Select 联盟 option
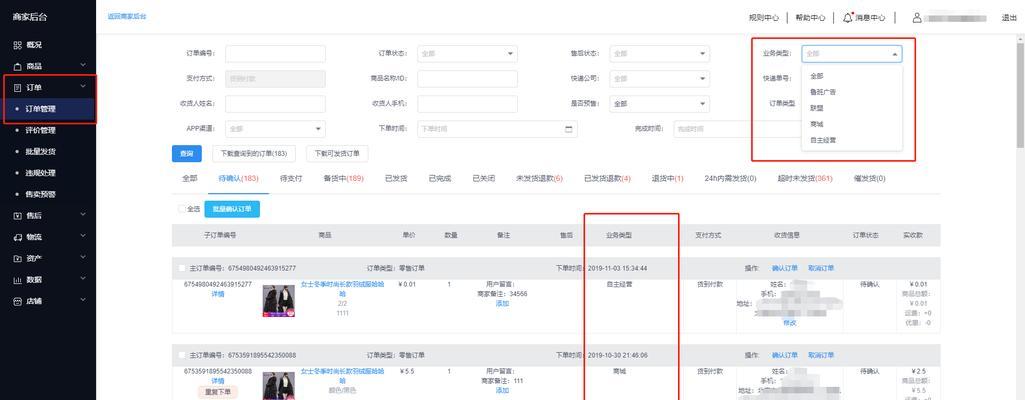This screenshot has height=400, width=1025. 852,108
